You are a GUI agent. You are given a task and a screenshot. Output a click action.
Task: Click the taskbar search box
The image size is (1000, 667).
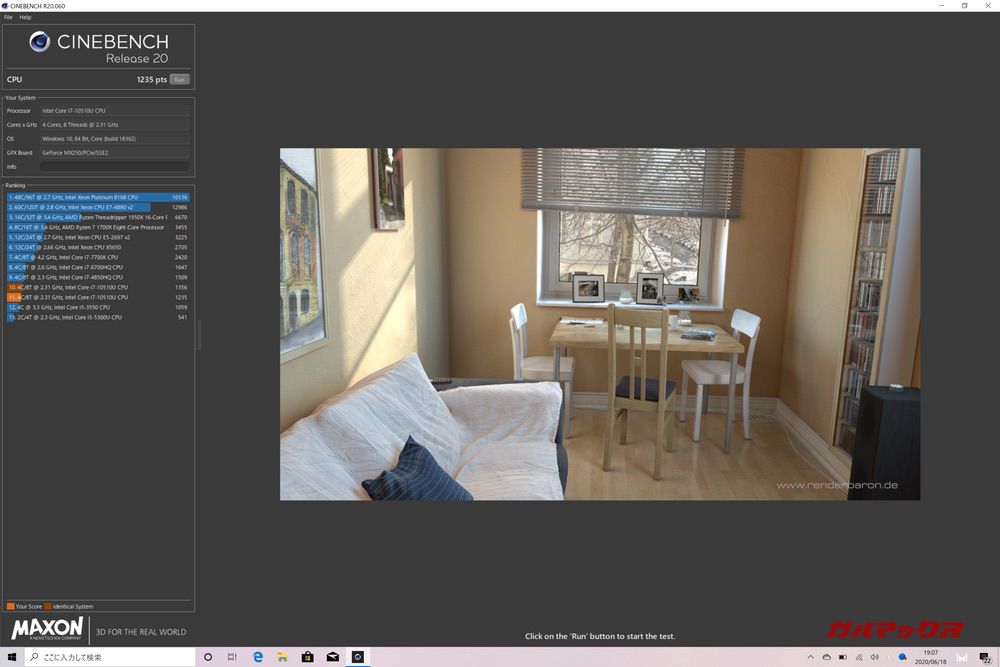click(x=110, y=657)
